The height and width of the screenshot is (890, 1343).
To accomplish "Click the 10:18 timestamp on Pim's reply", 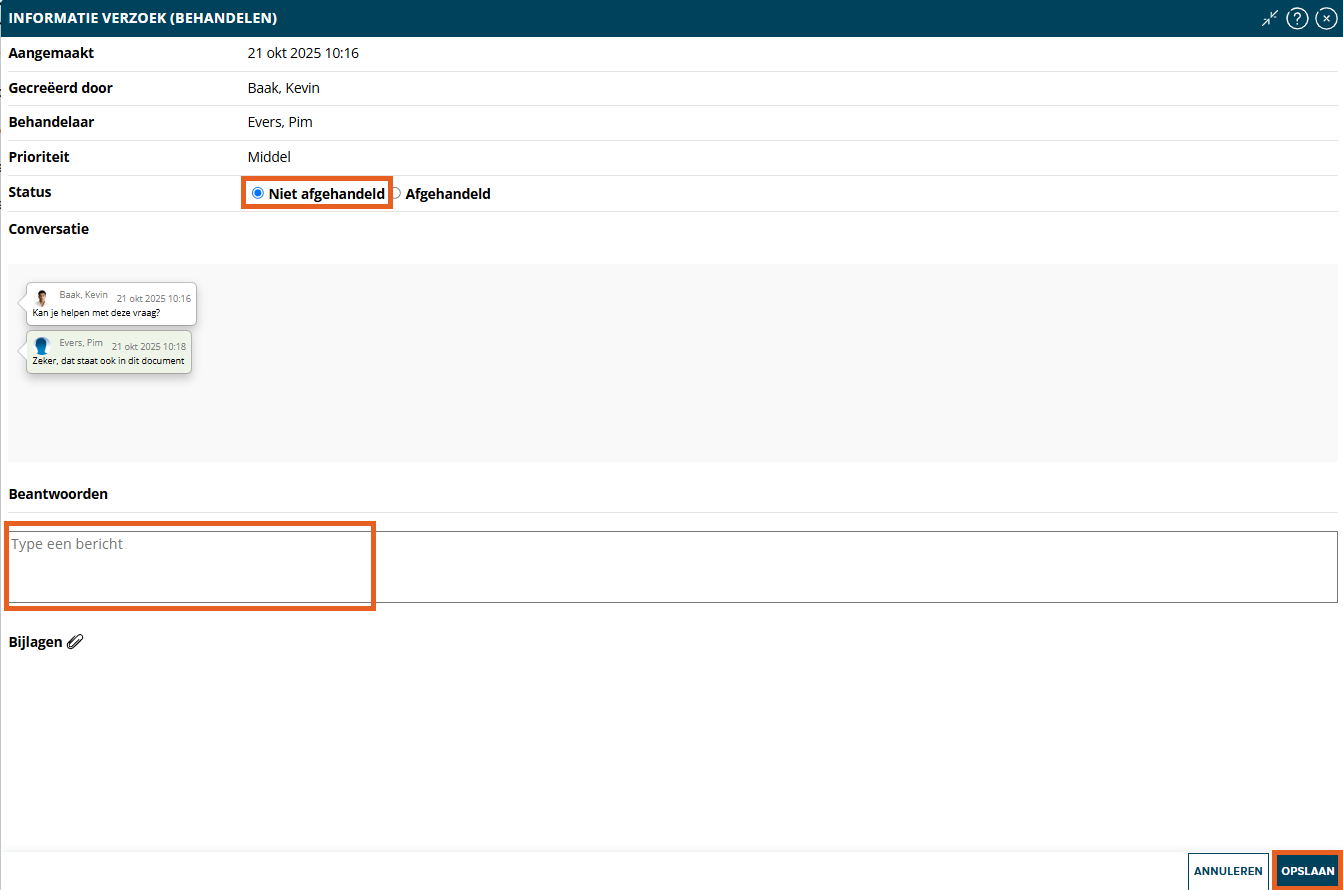I will 148,346.
